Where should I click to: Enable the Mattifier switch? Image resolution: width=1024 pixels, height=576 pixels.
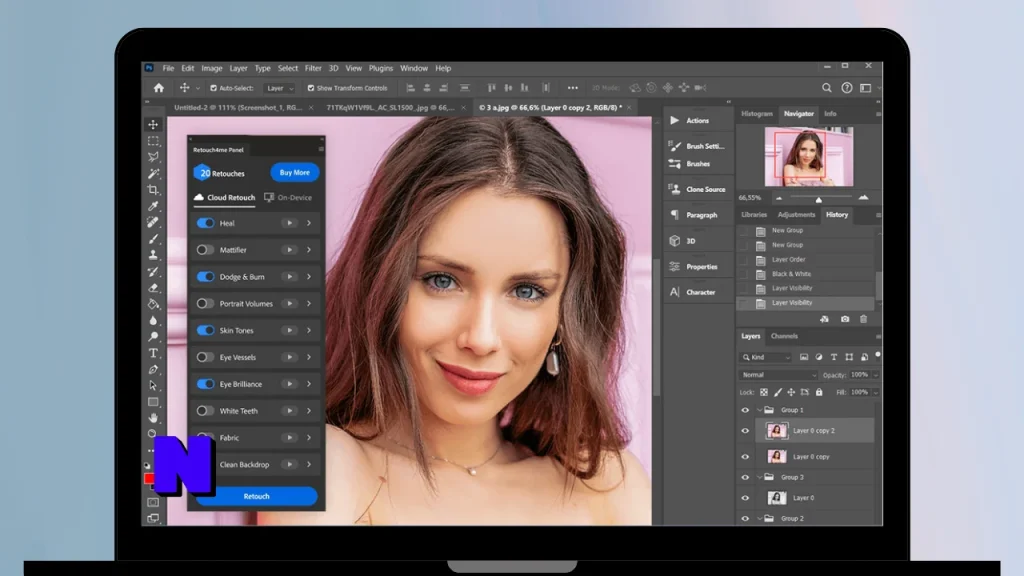(x=206, y=250)
